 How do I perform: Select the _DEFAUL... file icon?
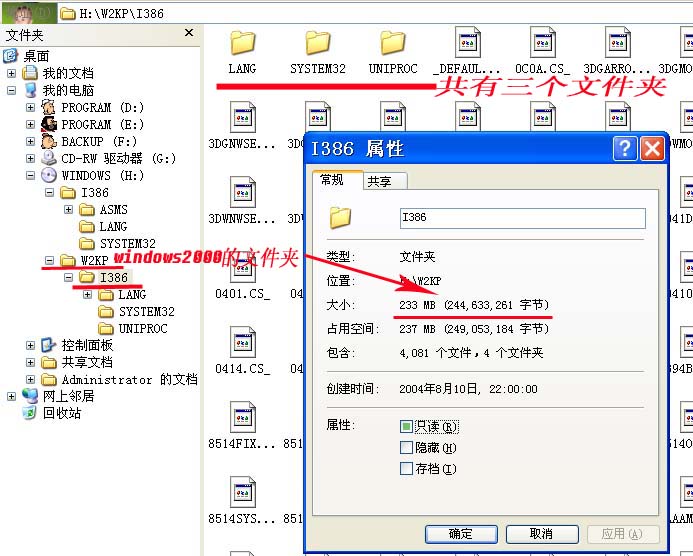coord(468,42)
